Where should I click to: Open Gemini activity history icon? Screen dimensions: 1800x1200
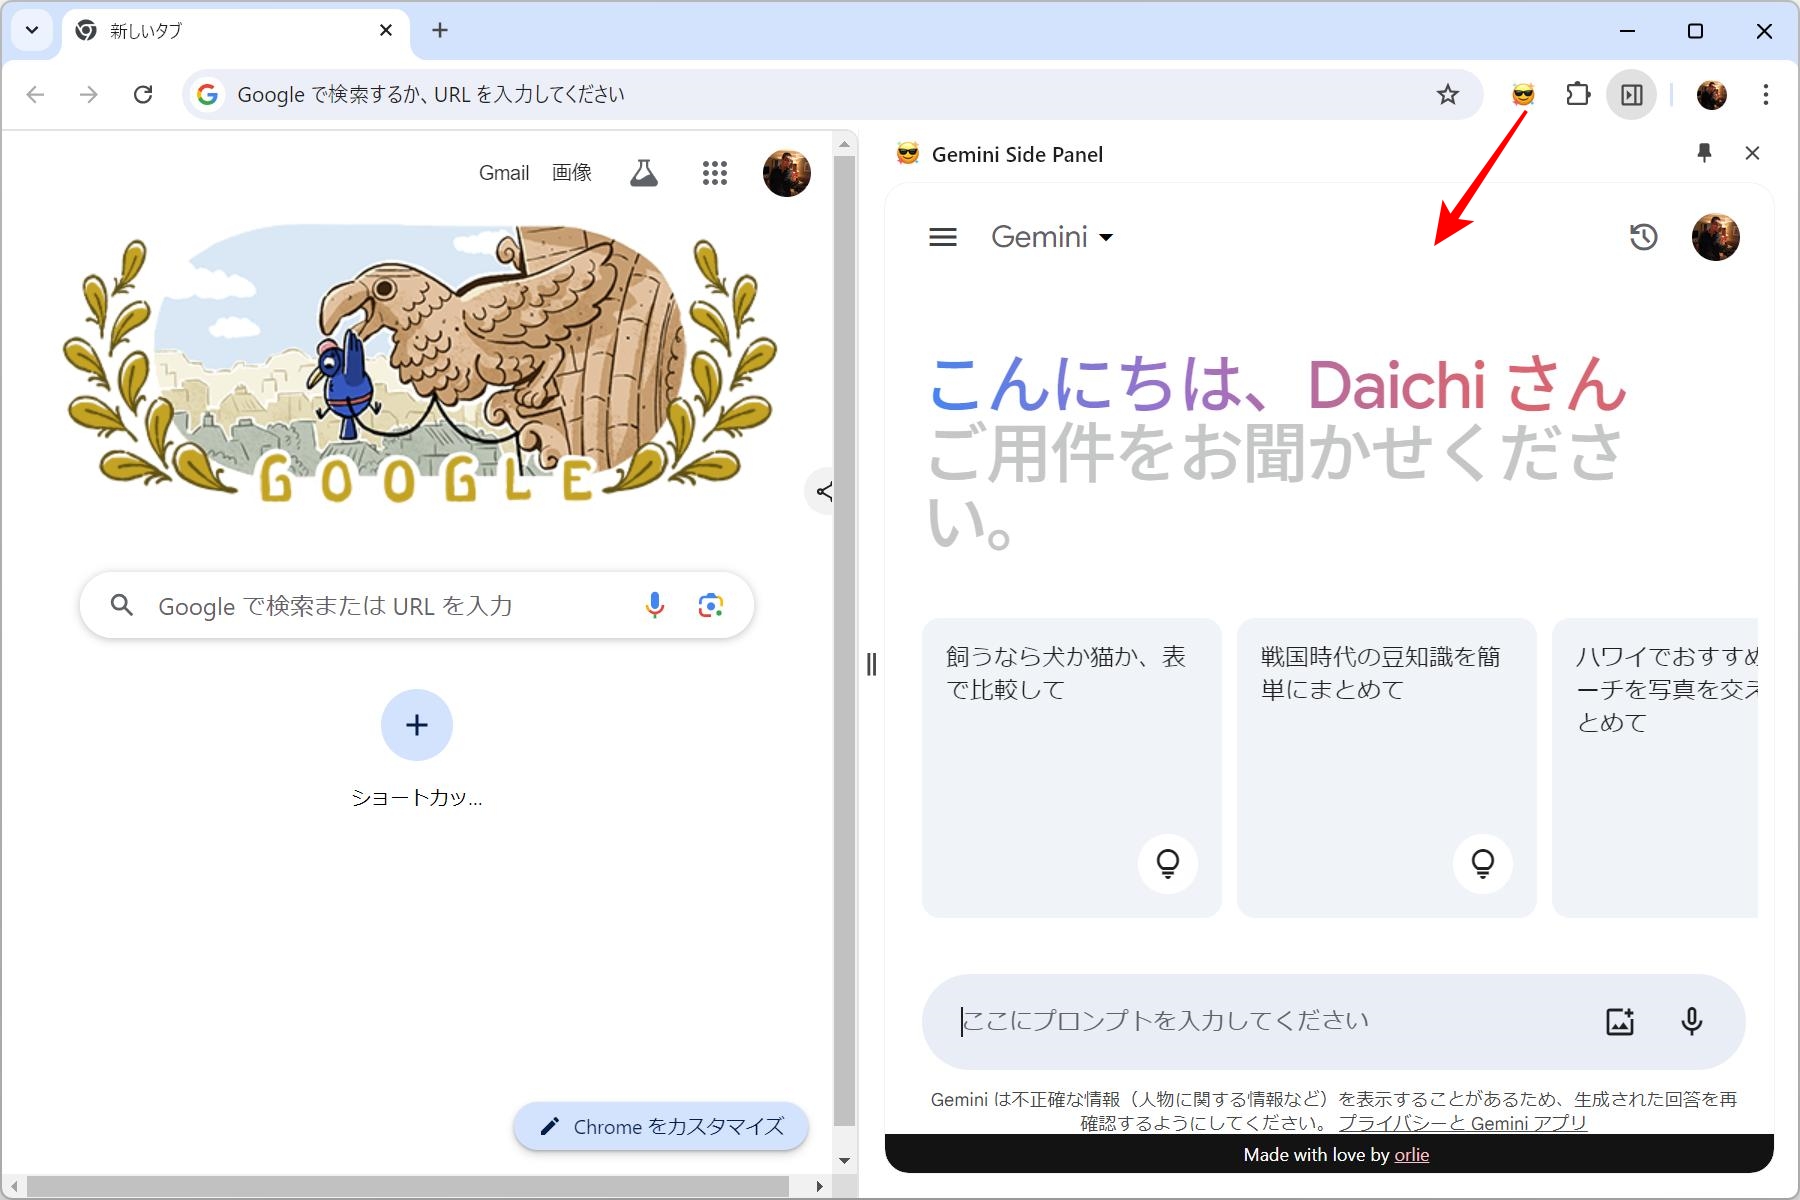1644,237
